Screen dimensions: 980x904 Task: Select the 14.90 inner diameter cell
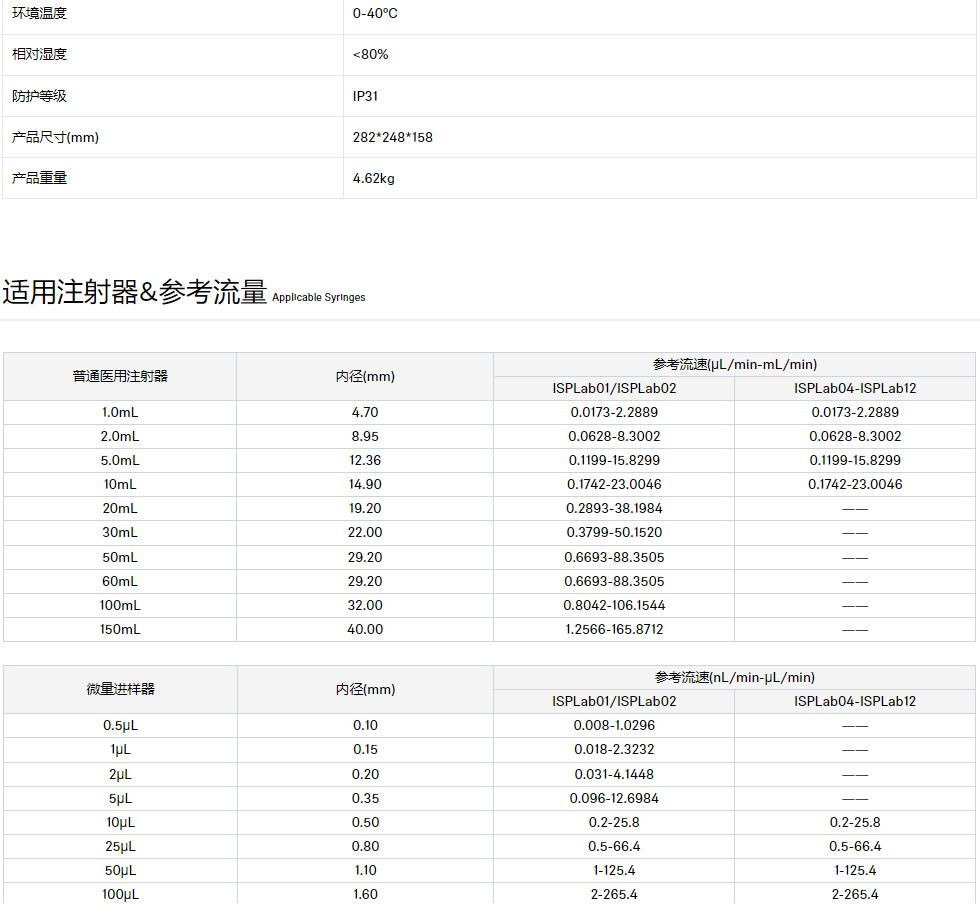[x=365, y=485]
